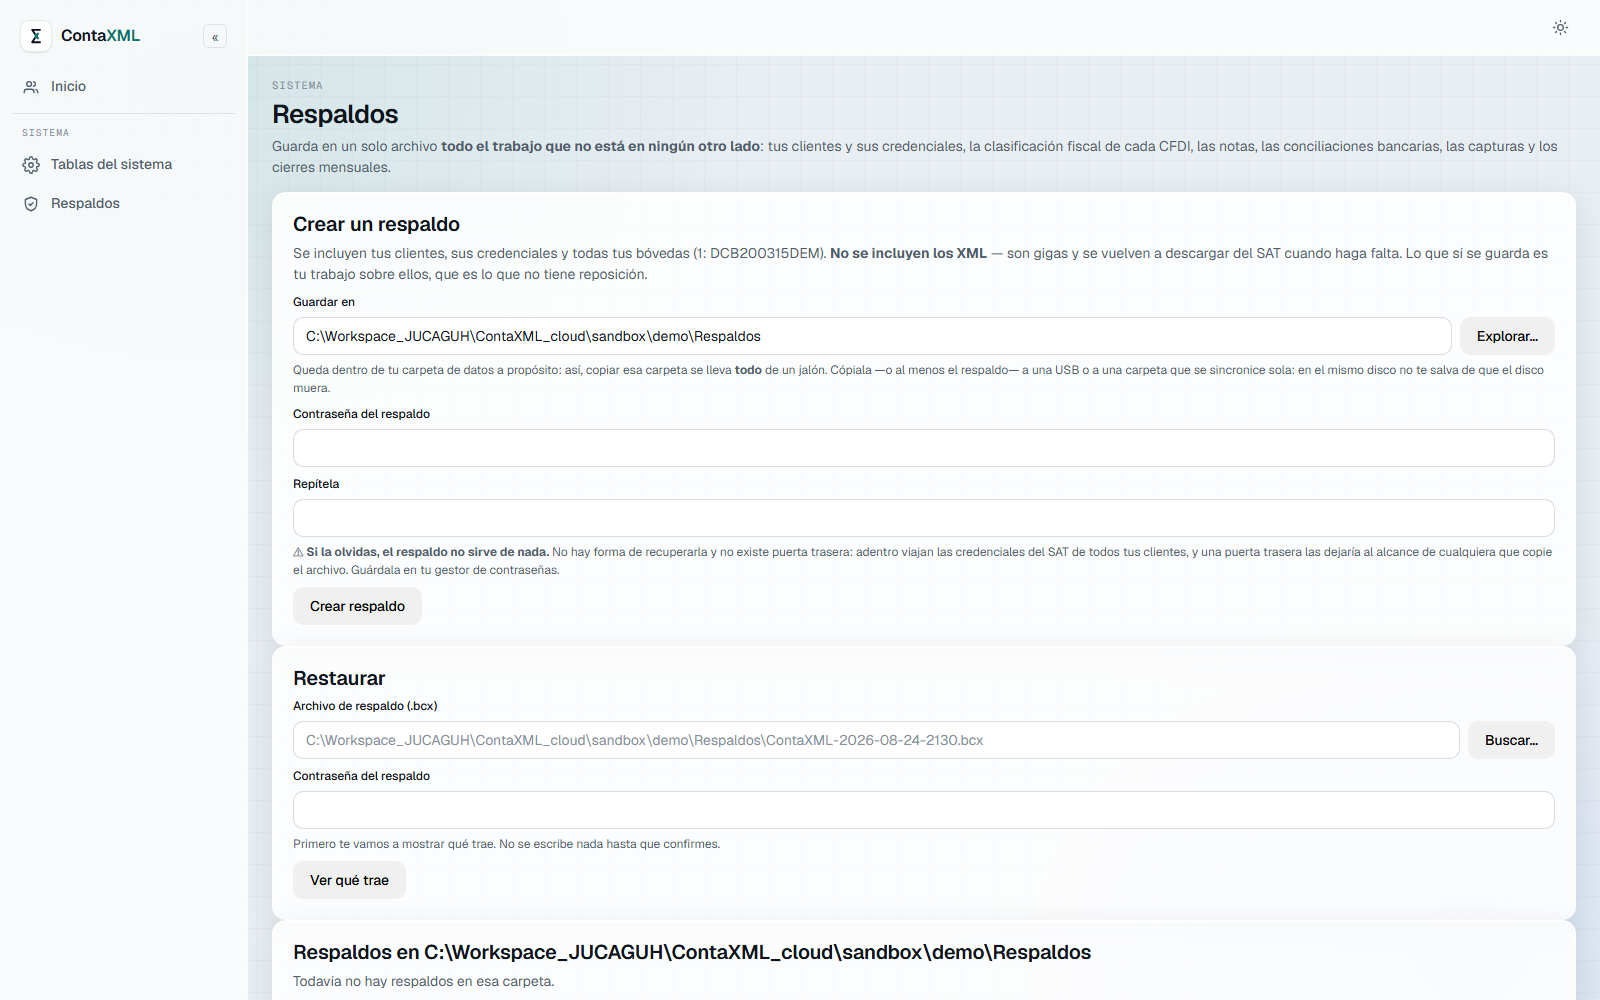Open Inicio in the sidebar
This screenshot has width=1600, height=1000.
123,87
